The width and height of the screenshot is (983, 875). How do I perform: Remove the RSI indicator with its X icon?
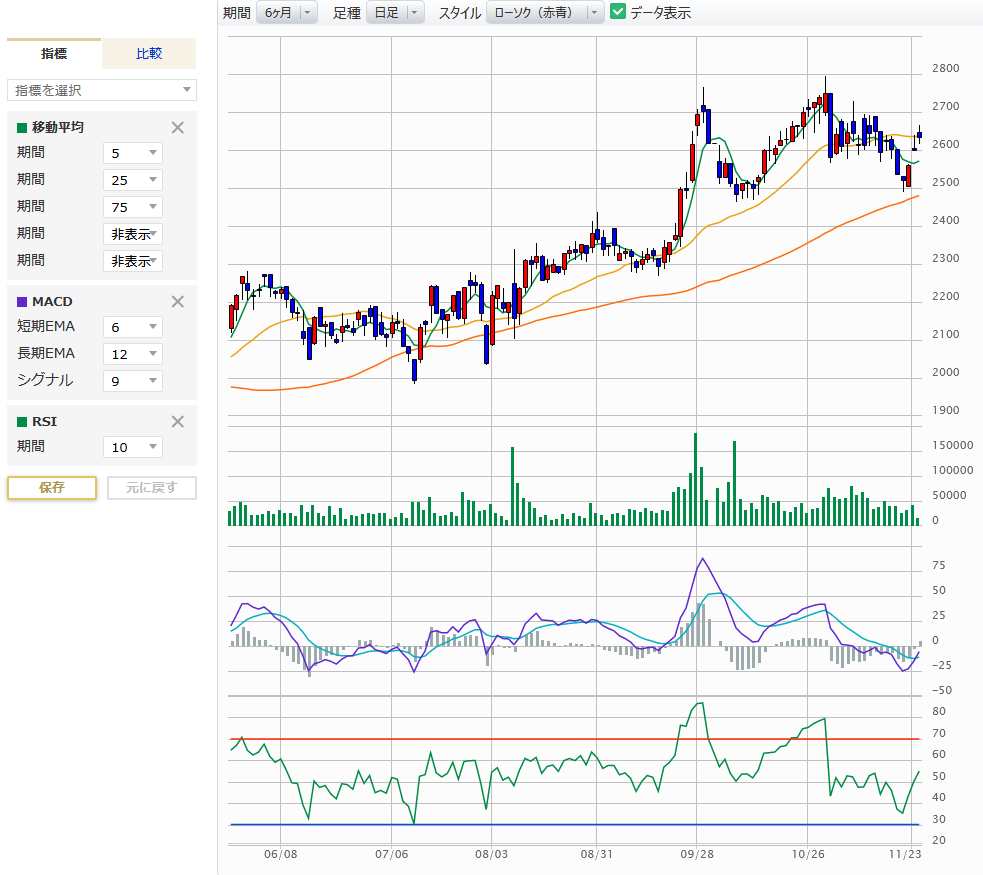coord(178,421)
